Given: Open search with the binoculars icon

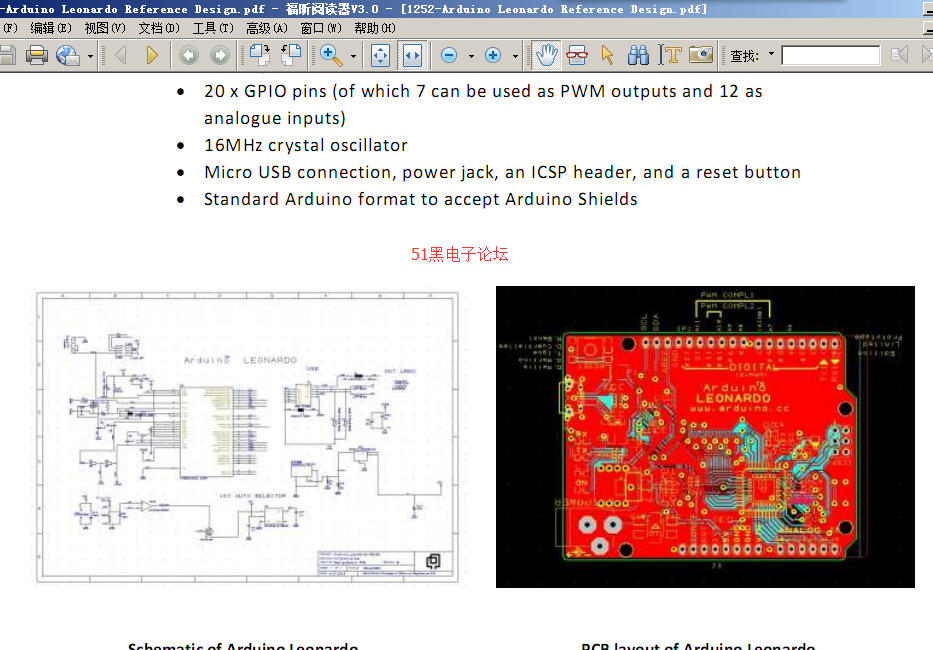Looking at the screenshot, I should click(x=638, y=55).
